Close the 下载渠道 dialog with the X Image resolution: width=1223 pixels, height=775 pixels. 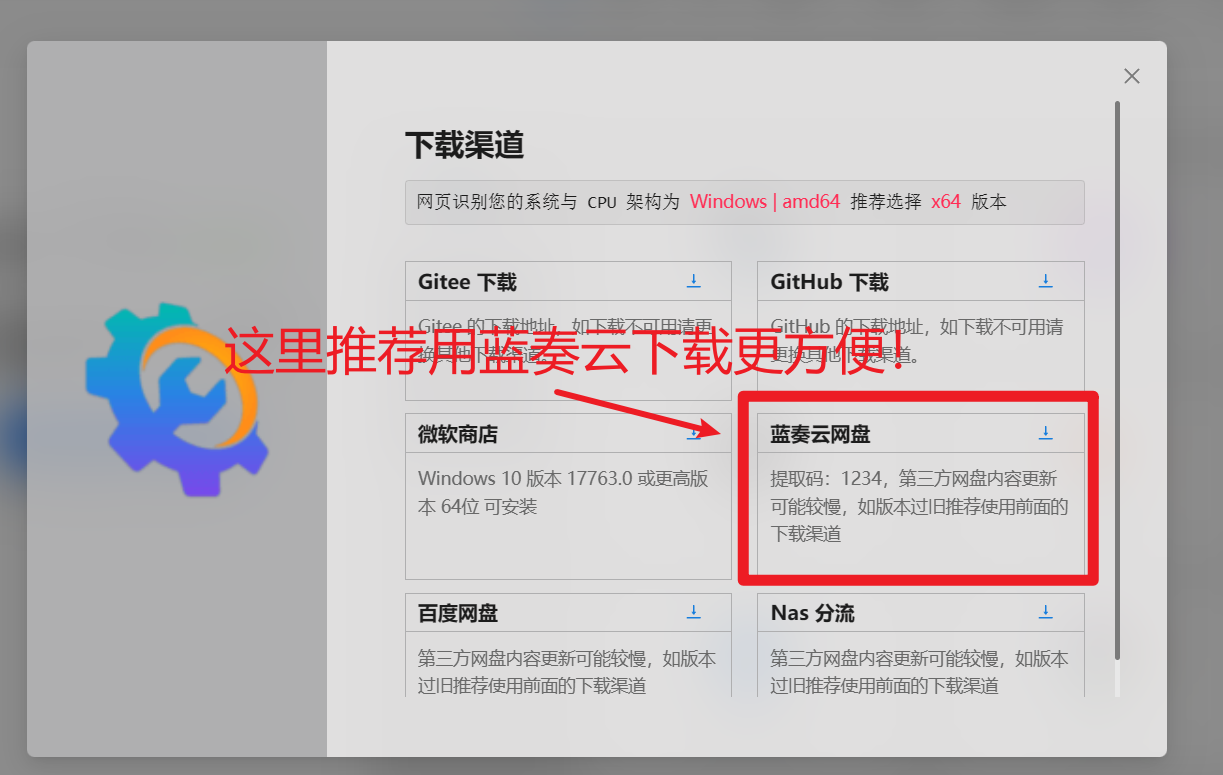tap(1131, 76)
